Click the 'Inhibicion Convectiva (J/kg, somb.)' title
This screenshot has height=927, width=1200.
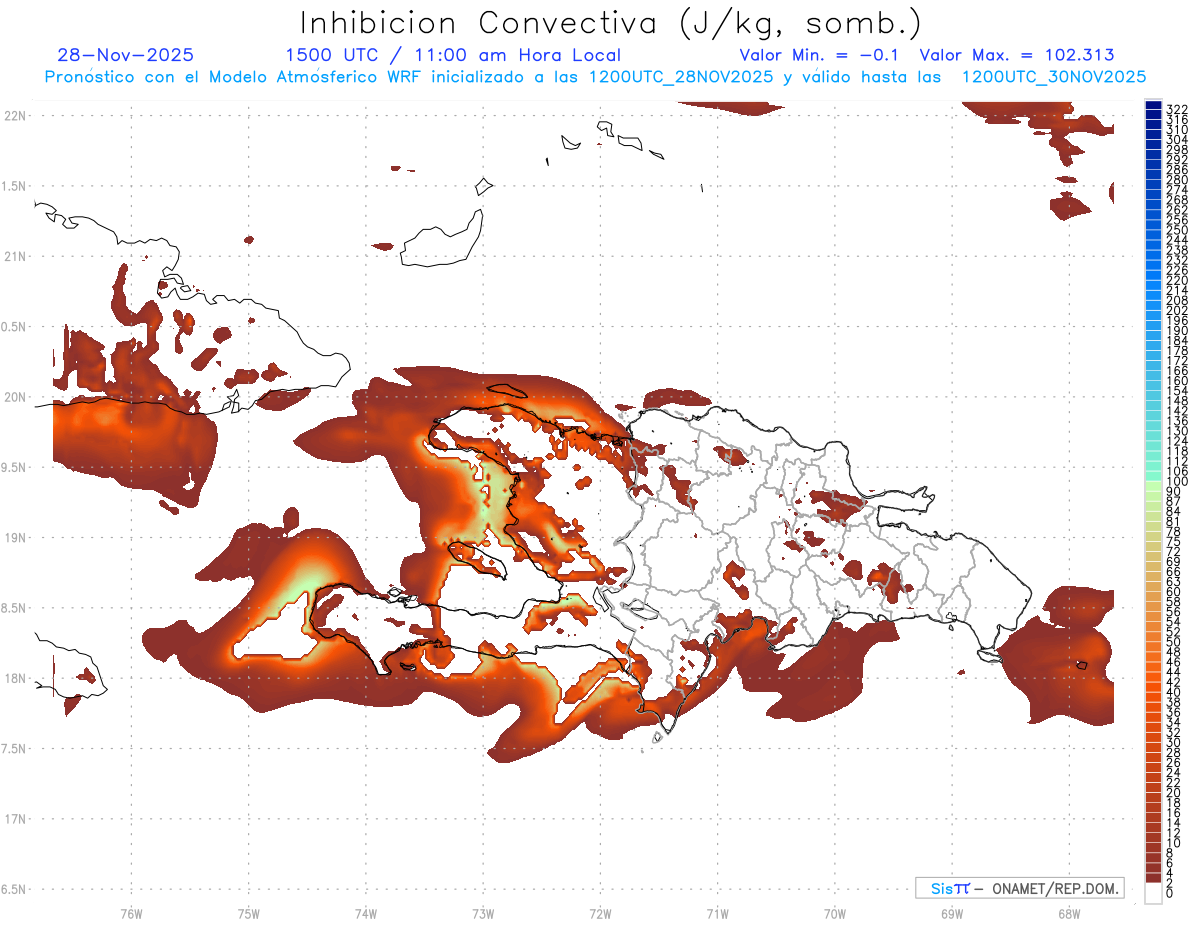(611, 23)
